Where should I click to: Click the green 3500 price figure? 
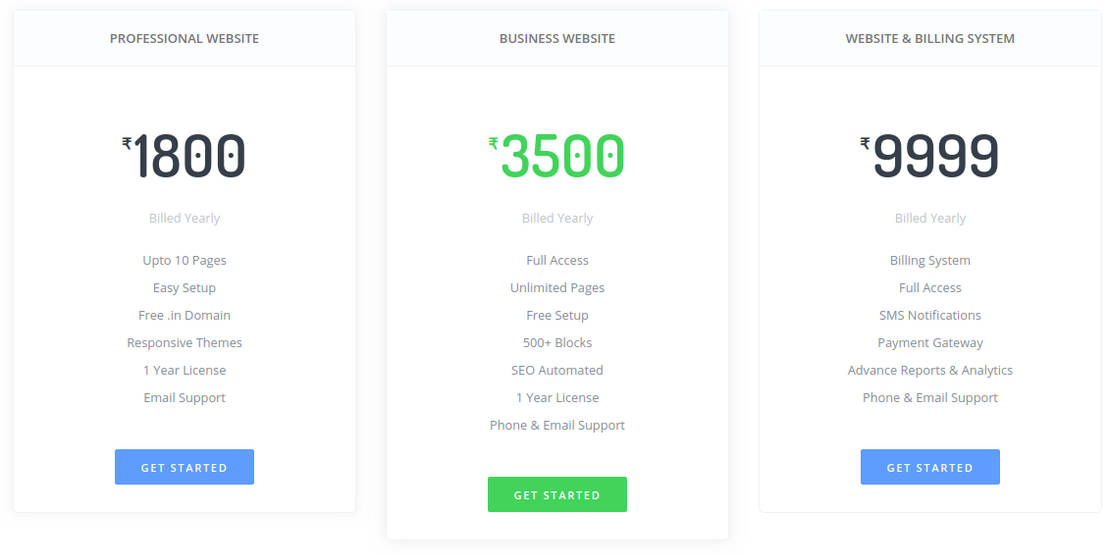click(x=563, y=157)
